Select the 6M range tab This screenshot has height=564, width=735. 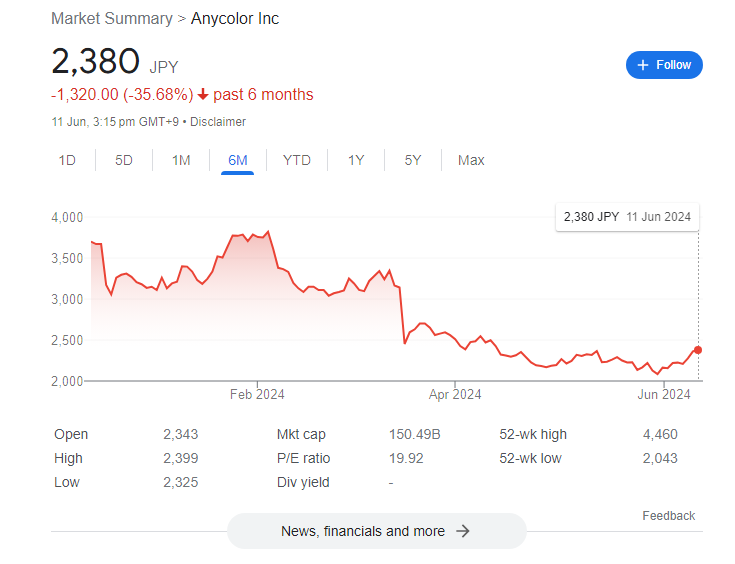point(238,160)
